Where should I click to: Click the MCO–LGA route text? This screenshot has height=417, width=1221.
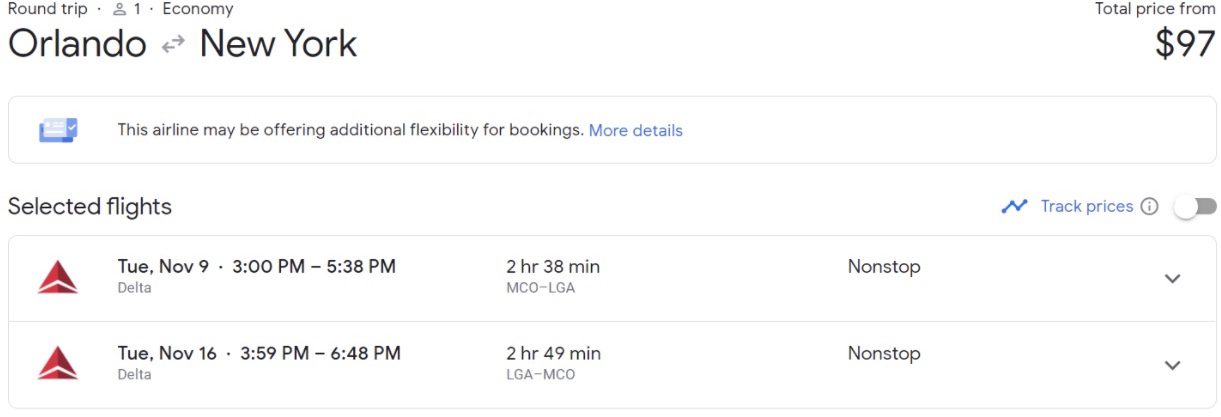click(x=541, y=288)
